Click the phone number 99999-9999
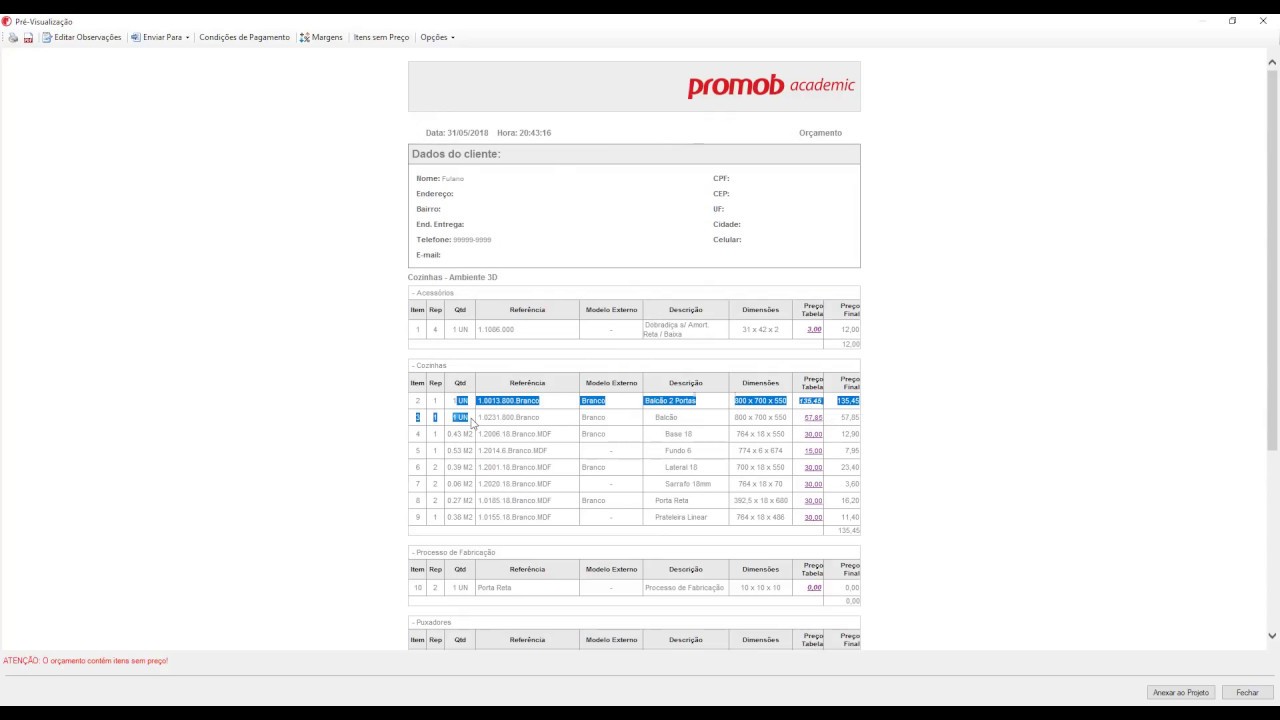 click(x=472, y=240)
